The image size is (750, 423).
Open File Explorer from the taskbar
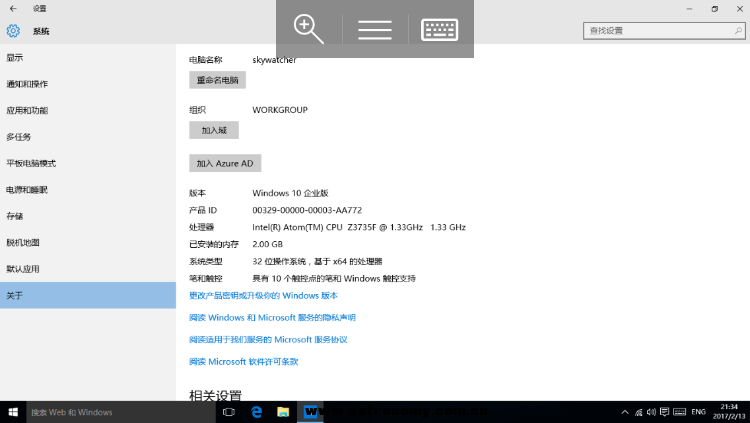click(x=283, y=412)
